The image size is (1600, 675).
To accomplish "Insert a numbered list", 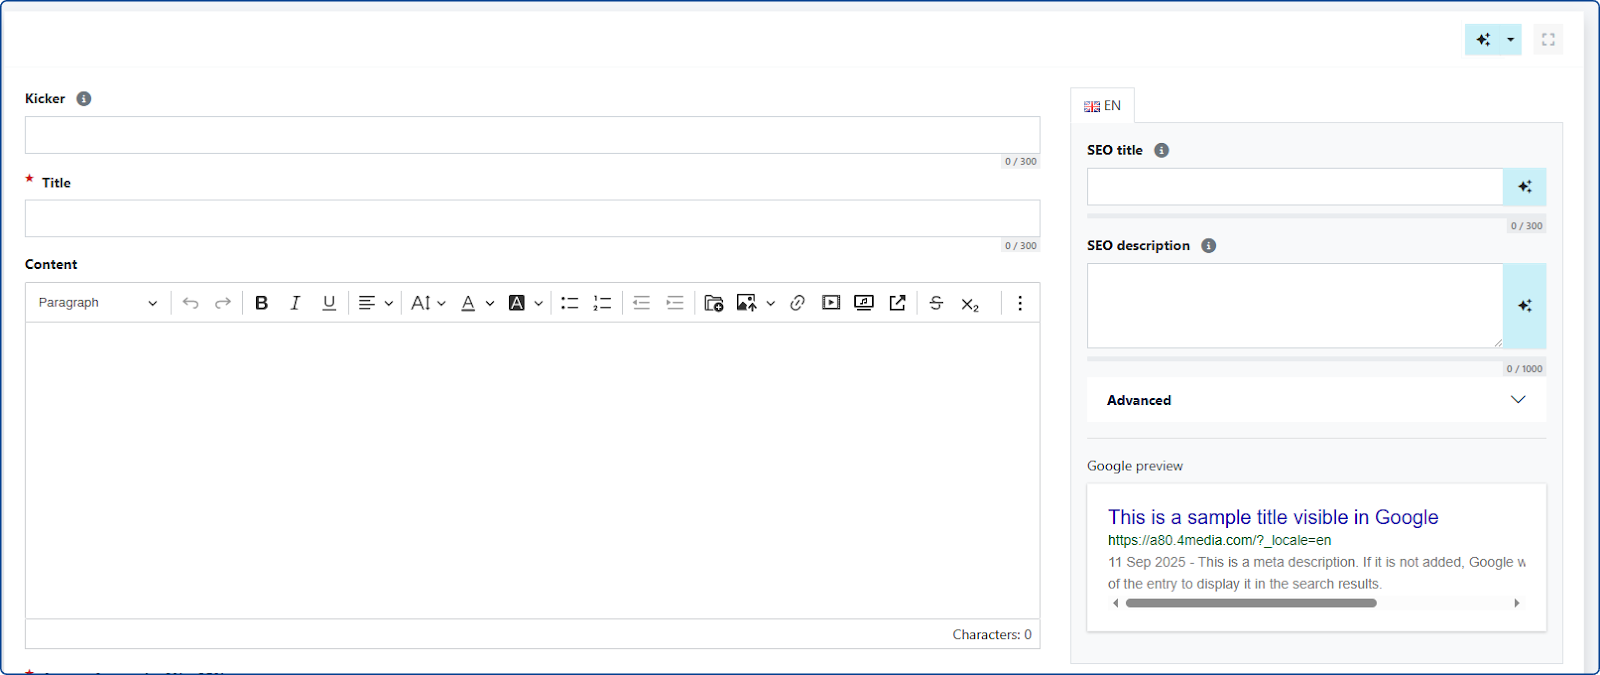I will [602, 303].
